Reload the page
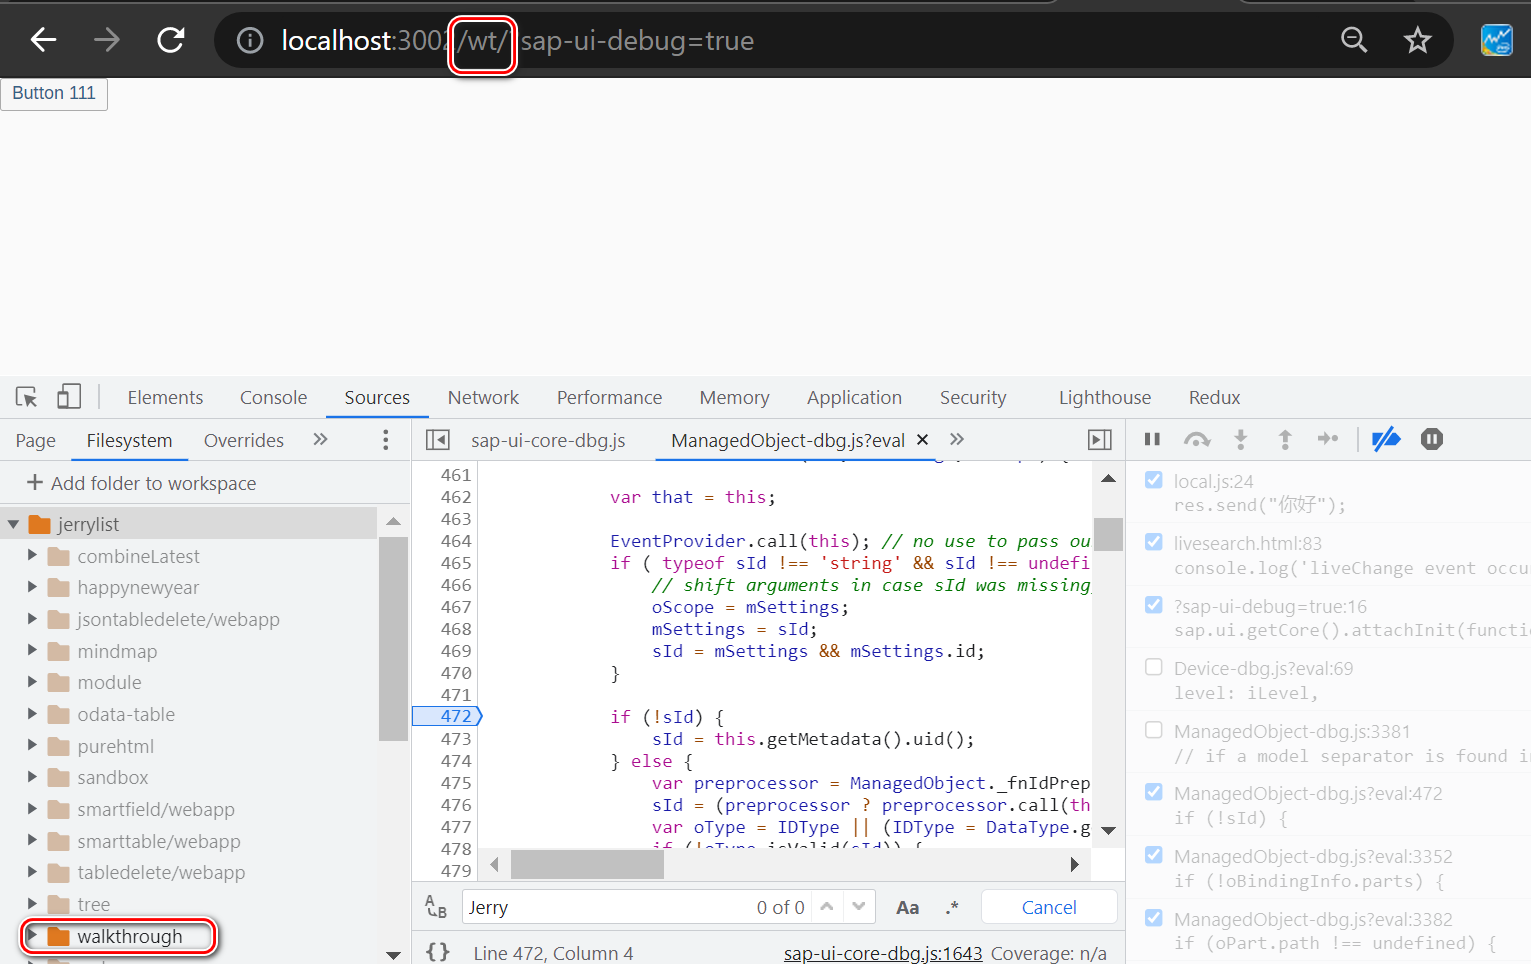The height and width of the screenshot is (964, 1531). click(171, 40)
